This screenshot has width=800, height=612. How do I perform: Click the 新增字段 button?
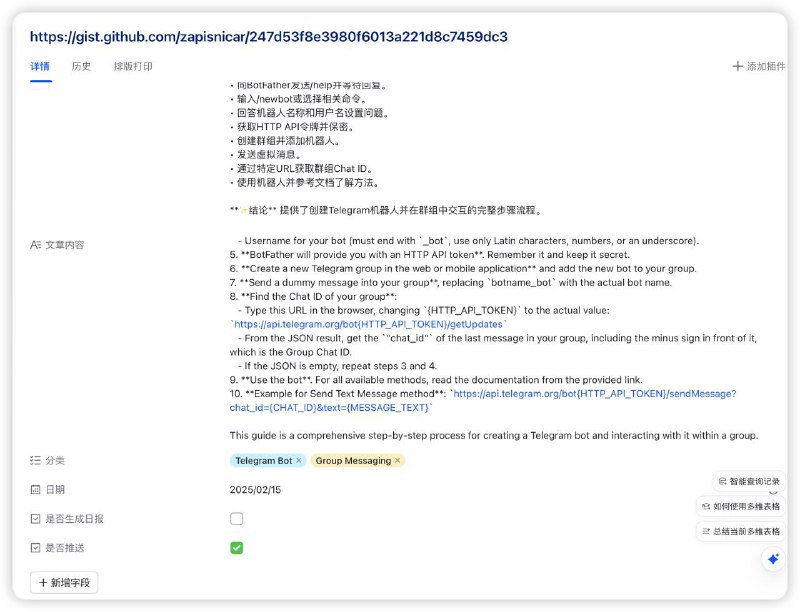click(x=64, y=582)
